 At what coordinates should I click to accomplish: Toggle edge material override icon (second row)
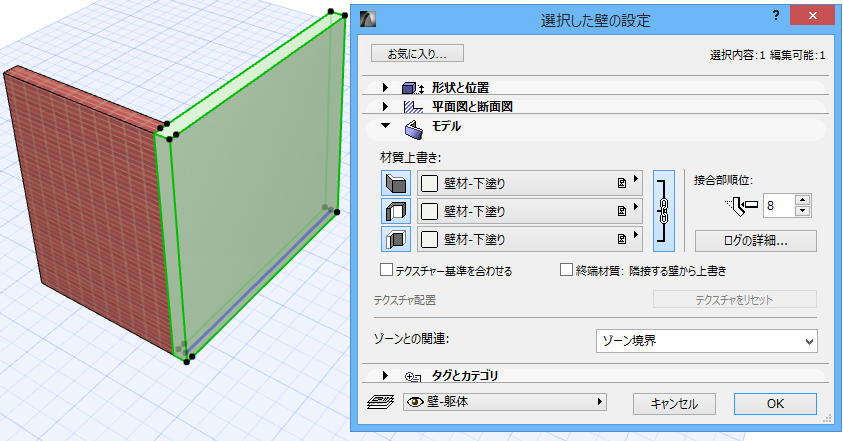[x=396, y=211]
